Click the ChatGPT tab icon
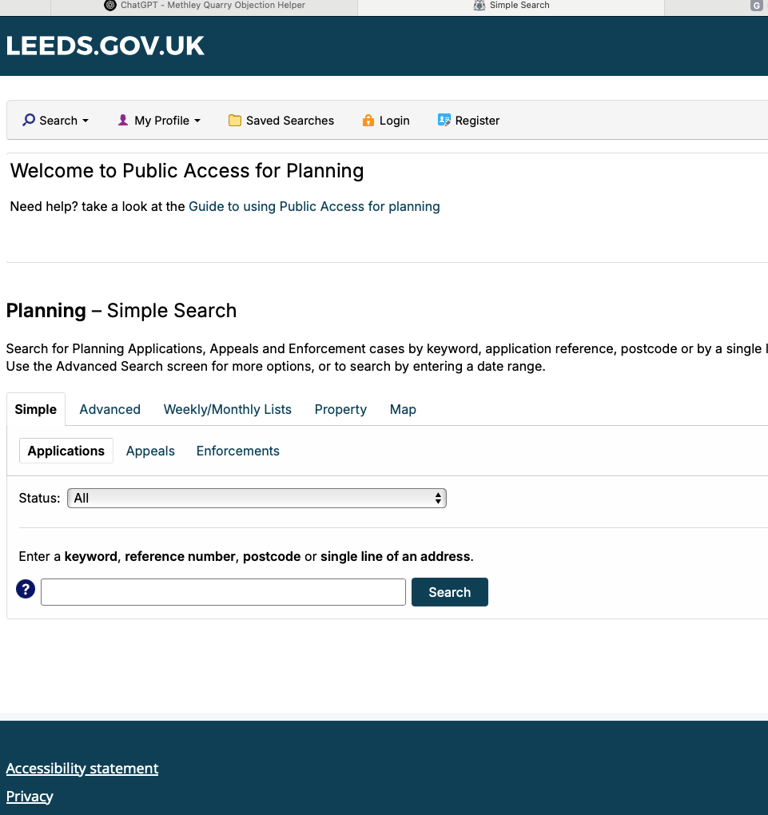The height and width of the screenshot is (815, 768). coord(110,5)
